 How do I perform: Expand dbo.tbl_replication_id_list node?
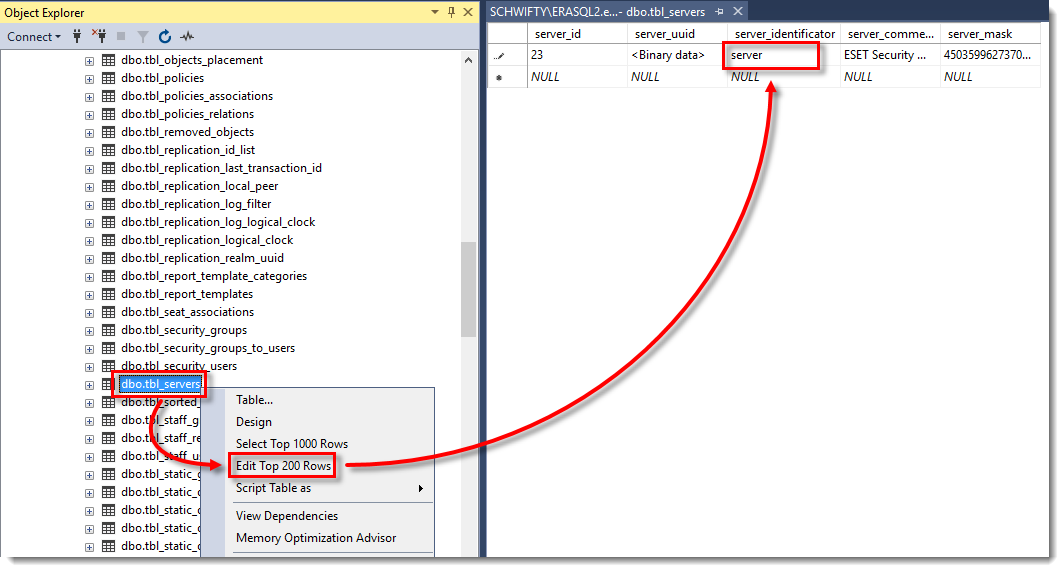click(90, 151)
